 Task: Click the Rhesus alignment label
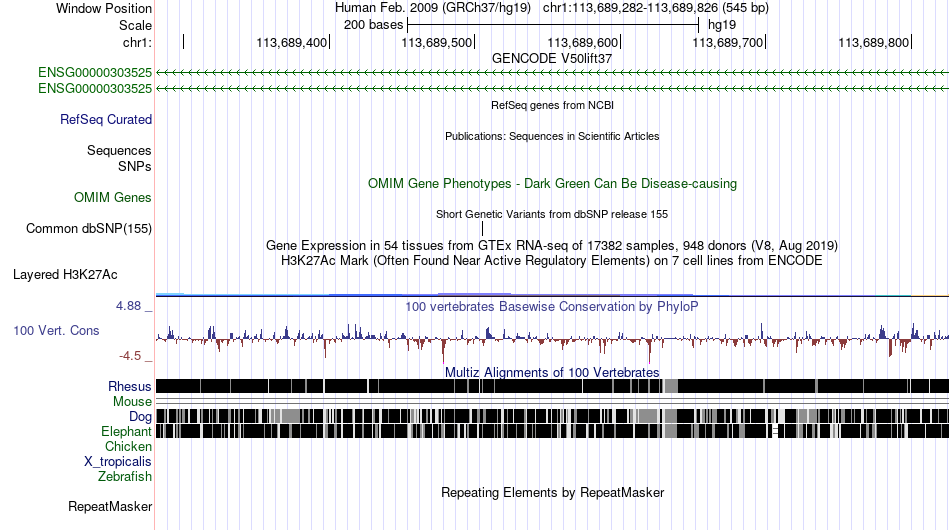129,386
